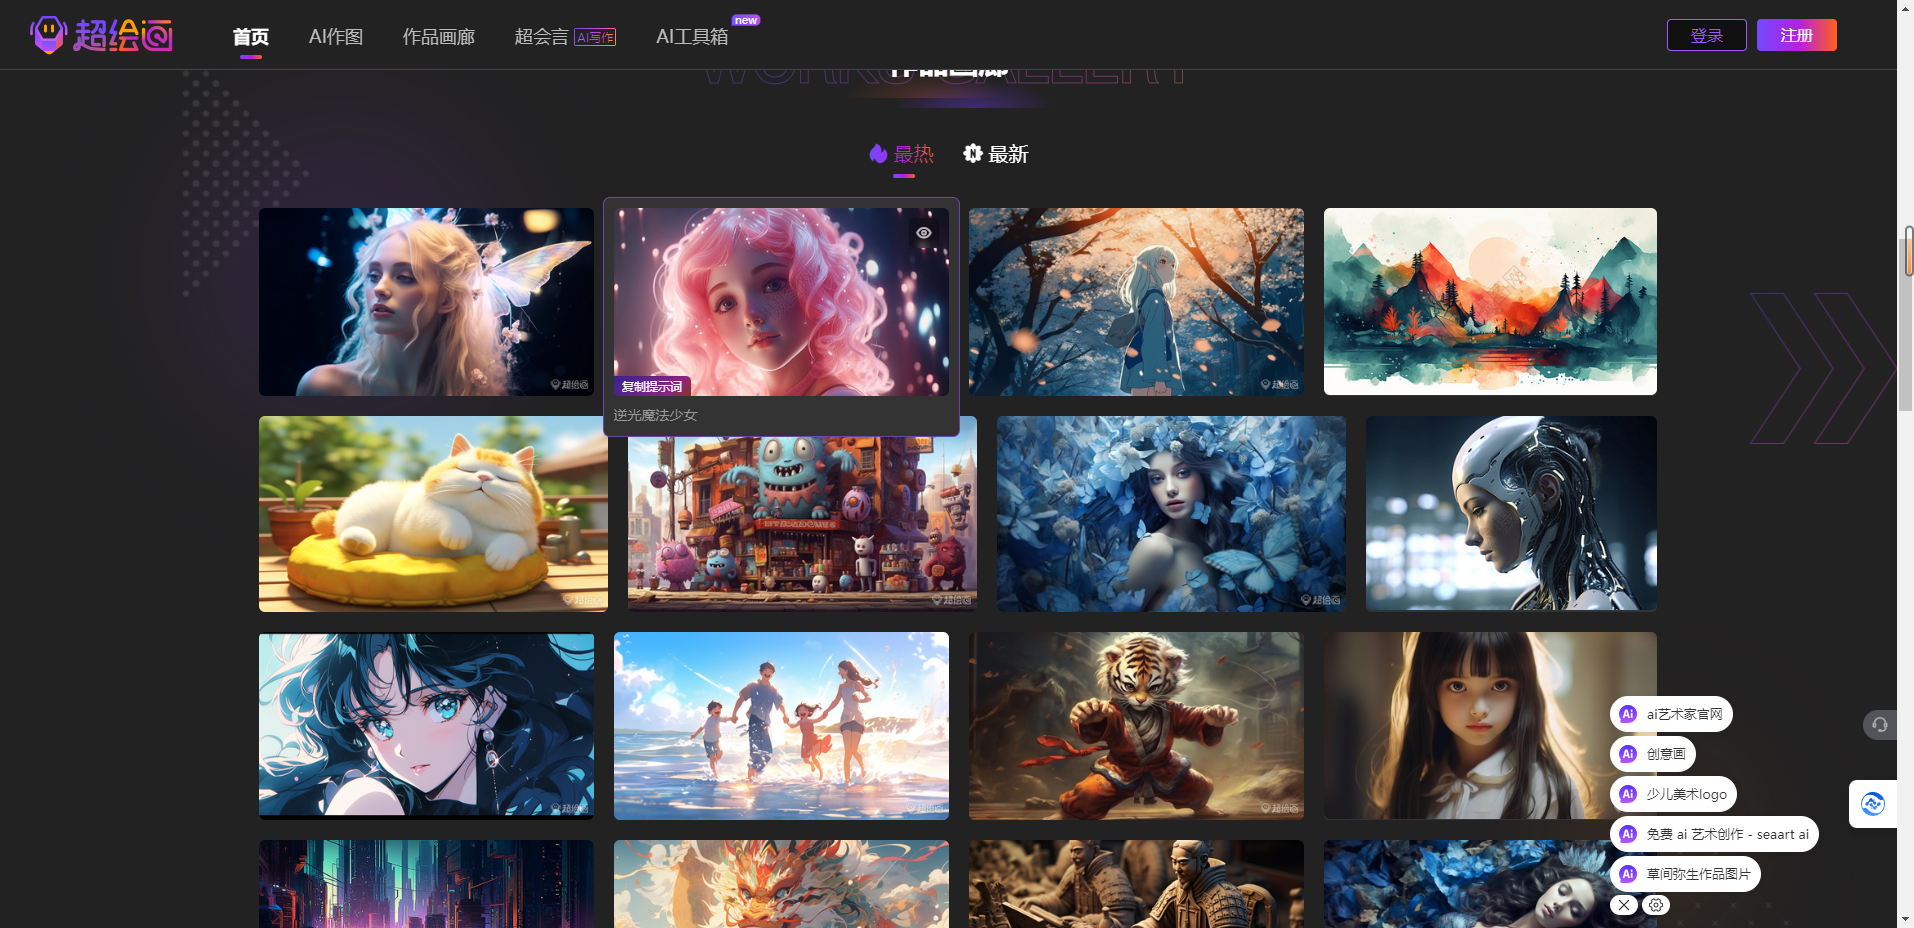
Task: Open the AI作图 menu item
Action: point(336,37)
